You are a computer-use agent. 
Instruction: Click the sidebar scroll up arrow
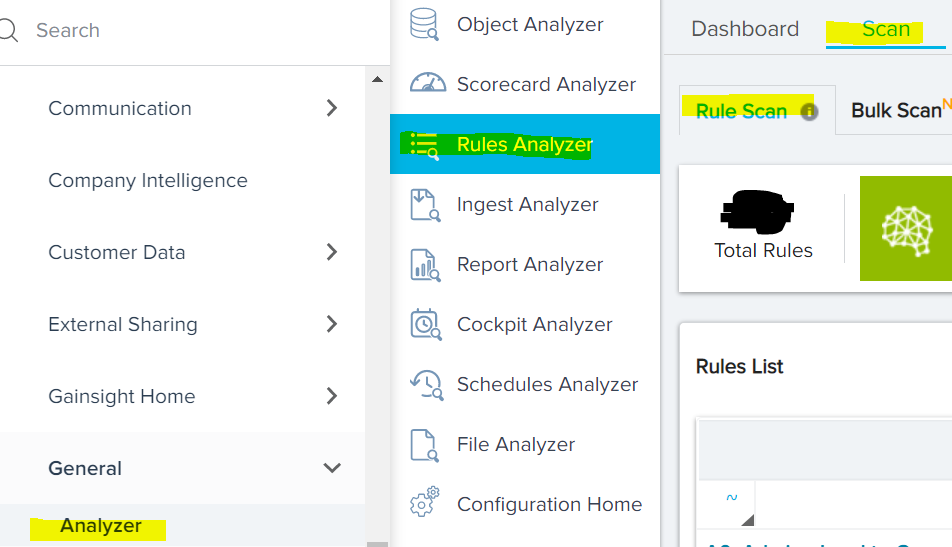[377, 79]
